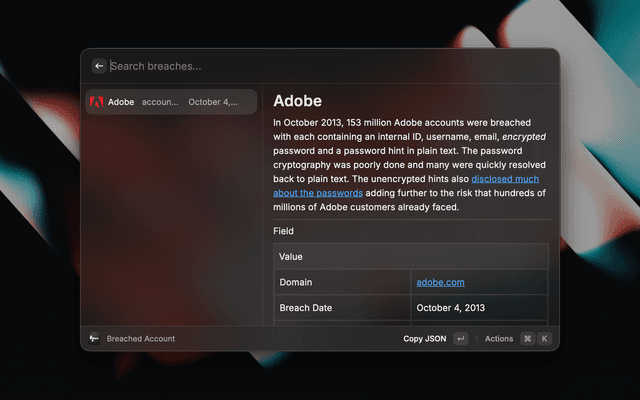This screenshot has height=400, width=640.
Task: Click the K key icon
Action: point(544,339)
